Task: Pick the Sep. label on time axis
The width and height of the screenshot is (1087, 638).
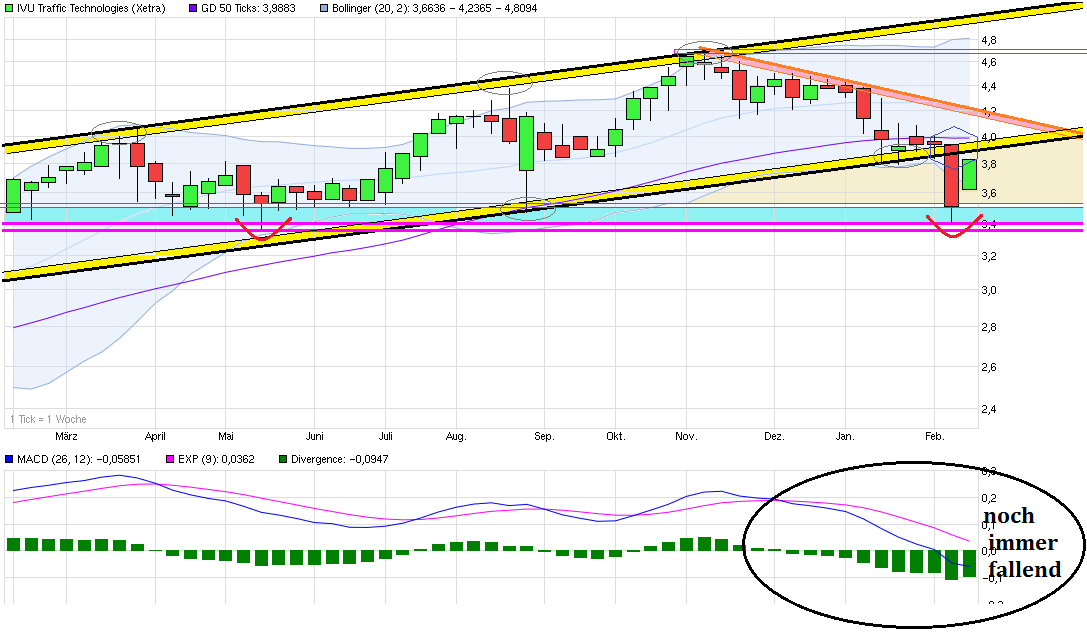Action: 544,436
